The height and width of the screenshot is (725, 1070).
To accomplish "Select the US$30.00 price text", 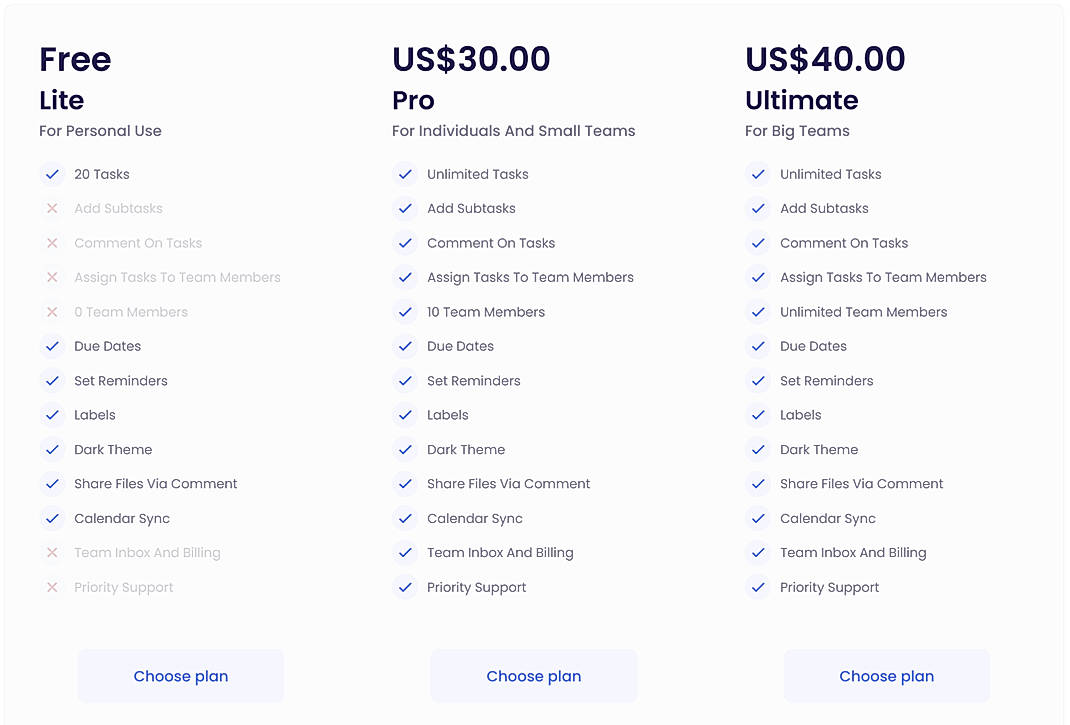I will point(470,59).
